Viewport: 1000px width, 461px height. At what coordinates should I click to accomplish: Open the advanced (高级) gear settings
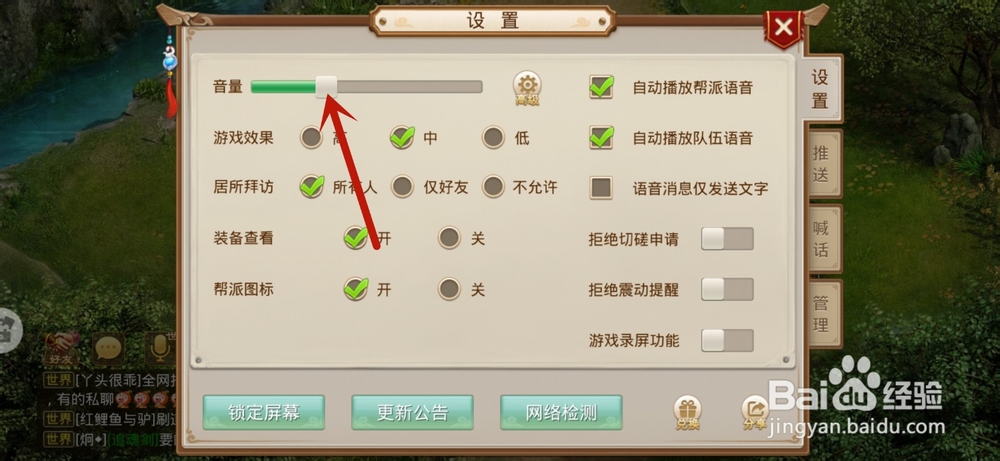[x=527, y=88]
